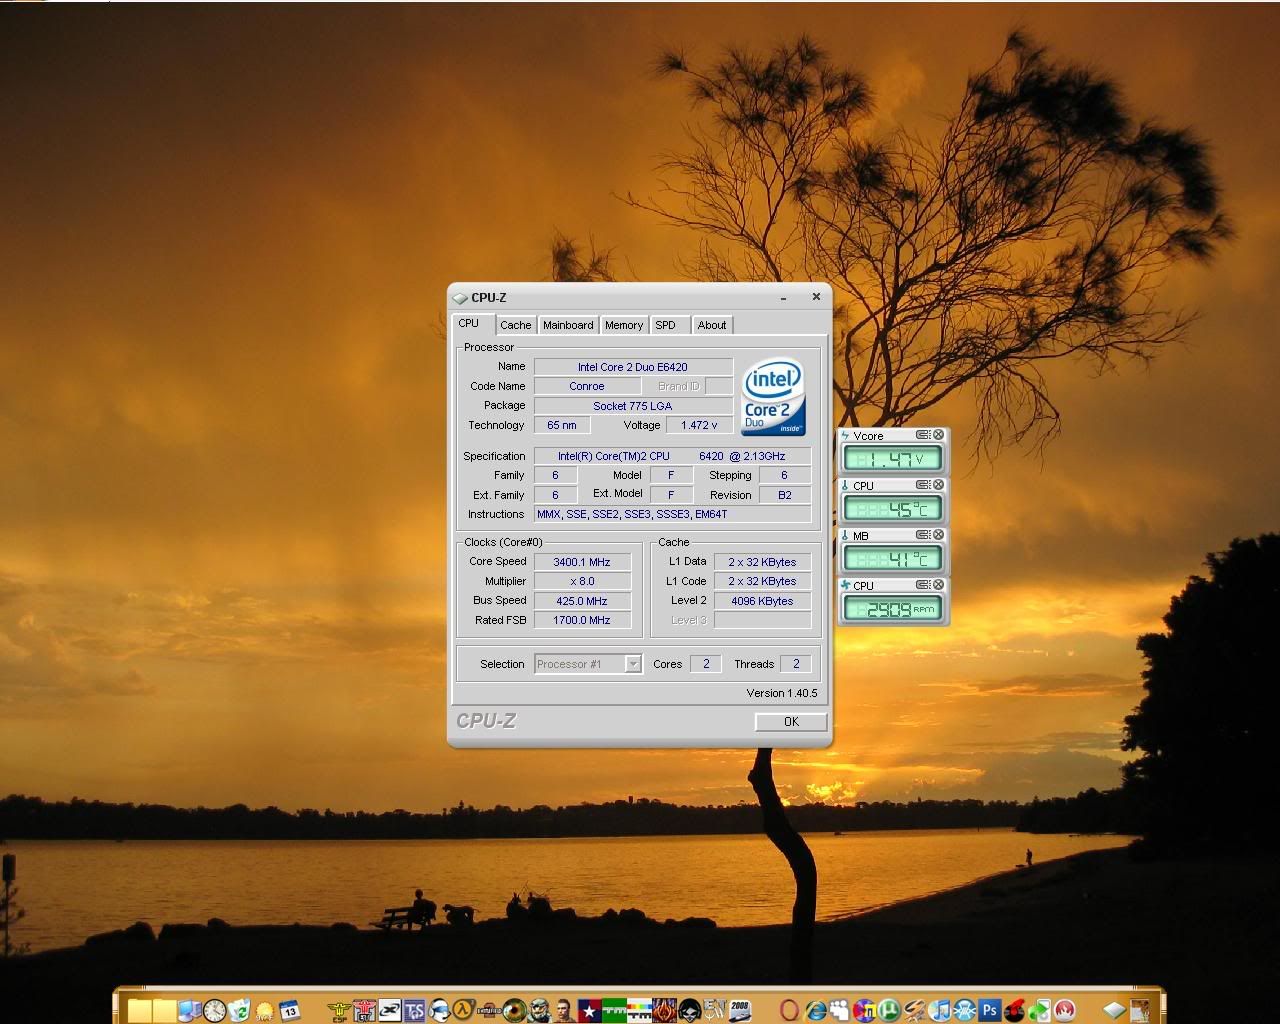
Task: Open Photoshop from the dock
Action: tap(990, 1010)
